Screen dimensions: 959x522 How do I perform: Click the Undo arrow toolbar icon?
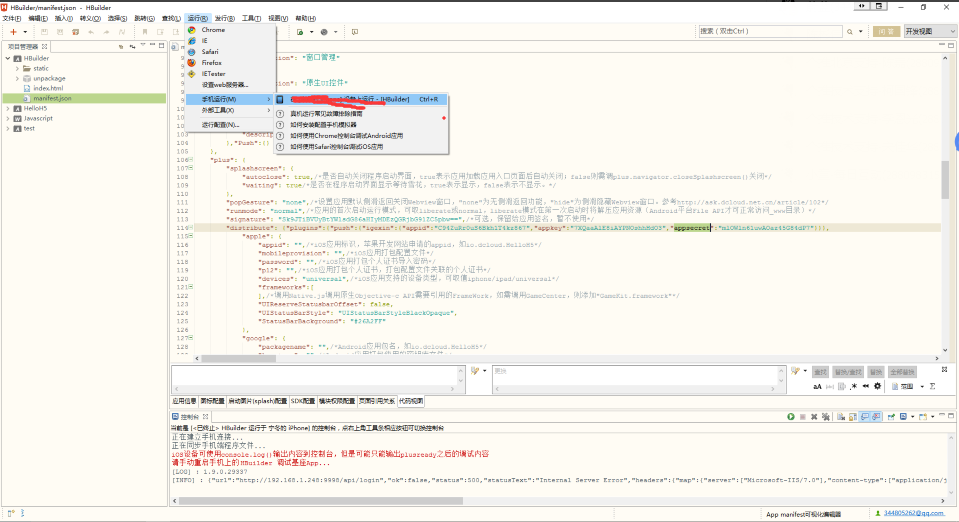pos(91,32)
